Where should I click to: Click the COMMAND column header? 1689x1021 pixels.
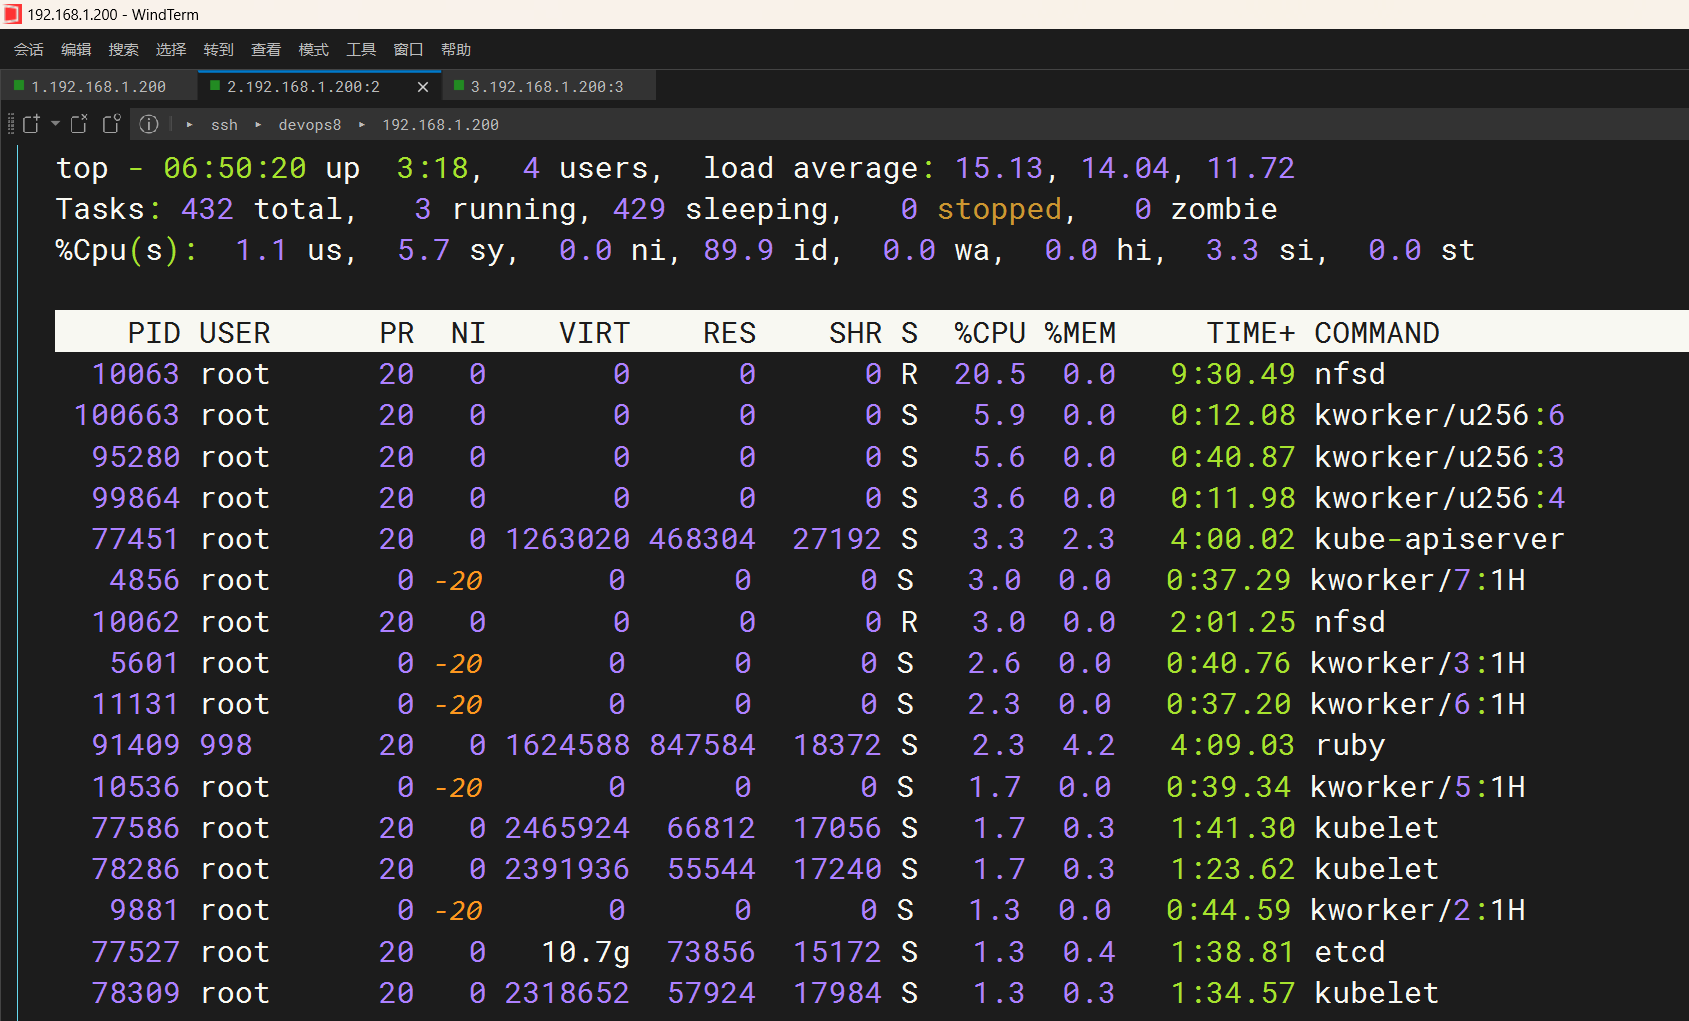[1377, 333]
